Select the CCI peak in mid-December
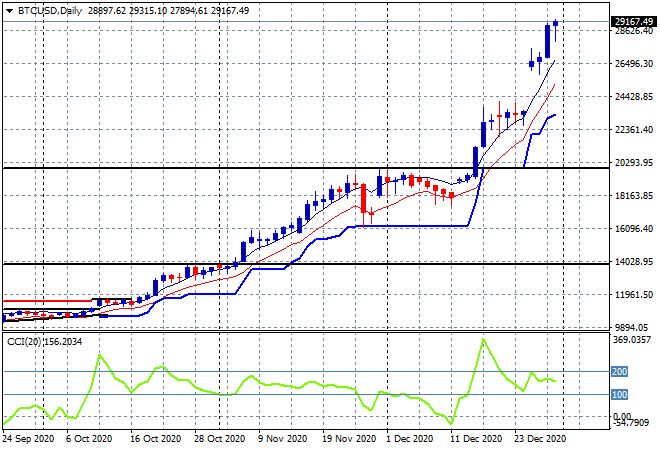Screen dimensions: 660x450 pyautogui.click(x=483, y=339)
